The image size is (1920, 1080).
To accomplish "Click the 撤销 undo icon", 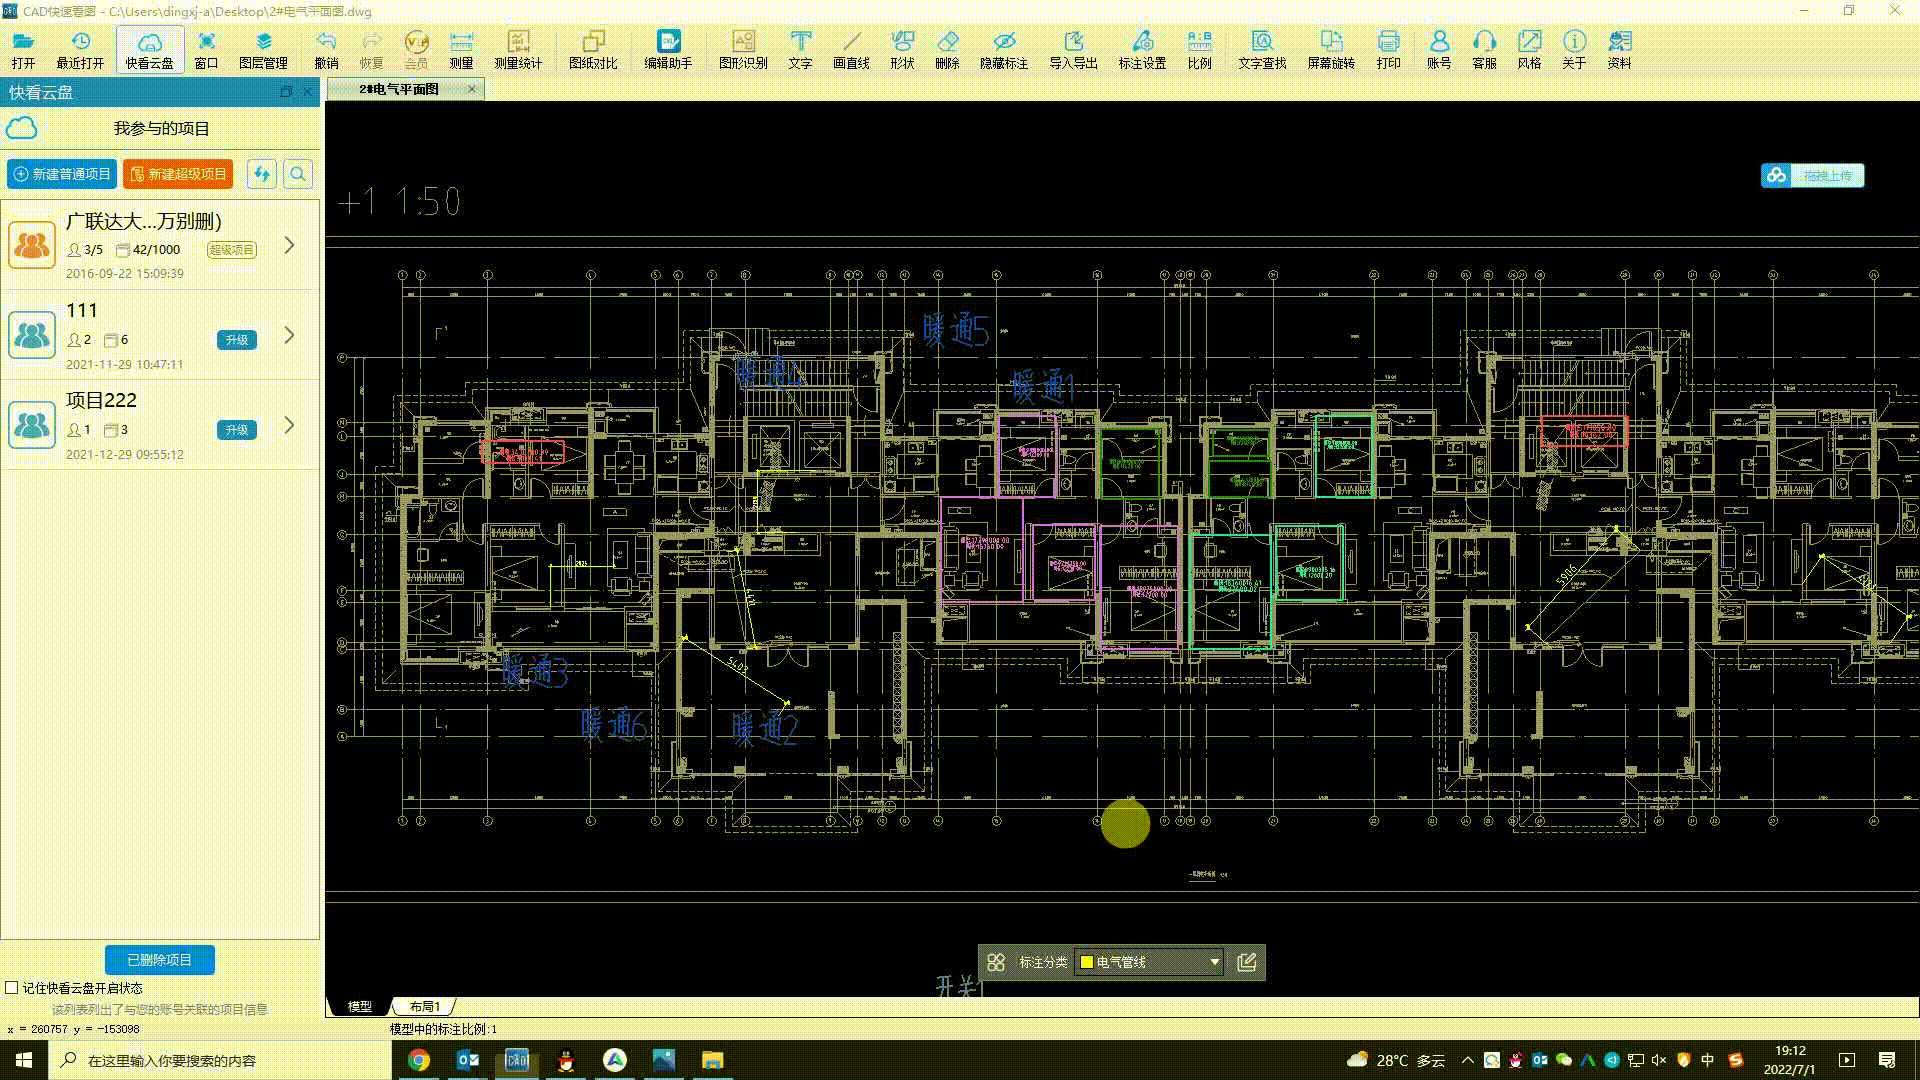I will (326, 49).
